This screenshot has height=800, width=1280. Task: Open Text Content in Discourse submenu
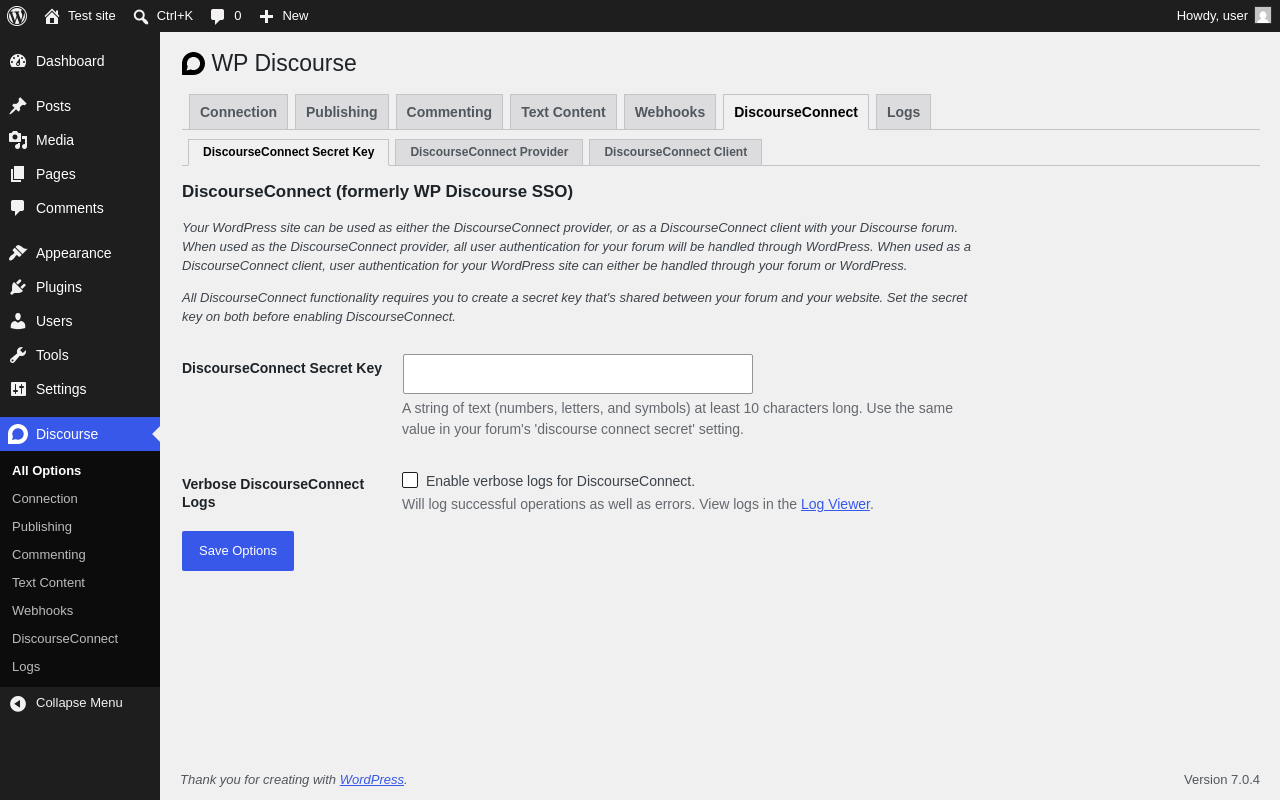coord(48,583)
